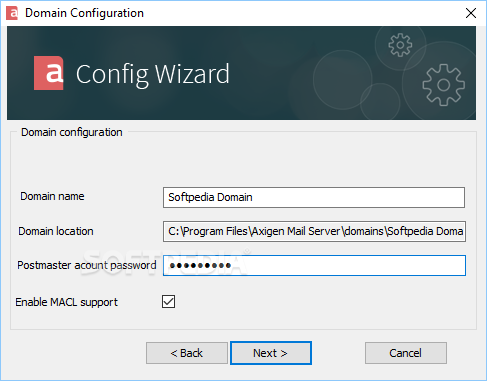Screen dimensions: 487x381
Task: Cancel the configuration wizard
Action: click(406, 353)
